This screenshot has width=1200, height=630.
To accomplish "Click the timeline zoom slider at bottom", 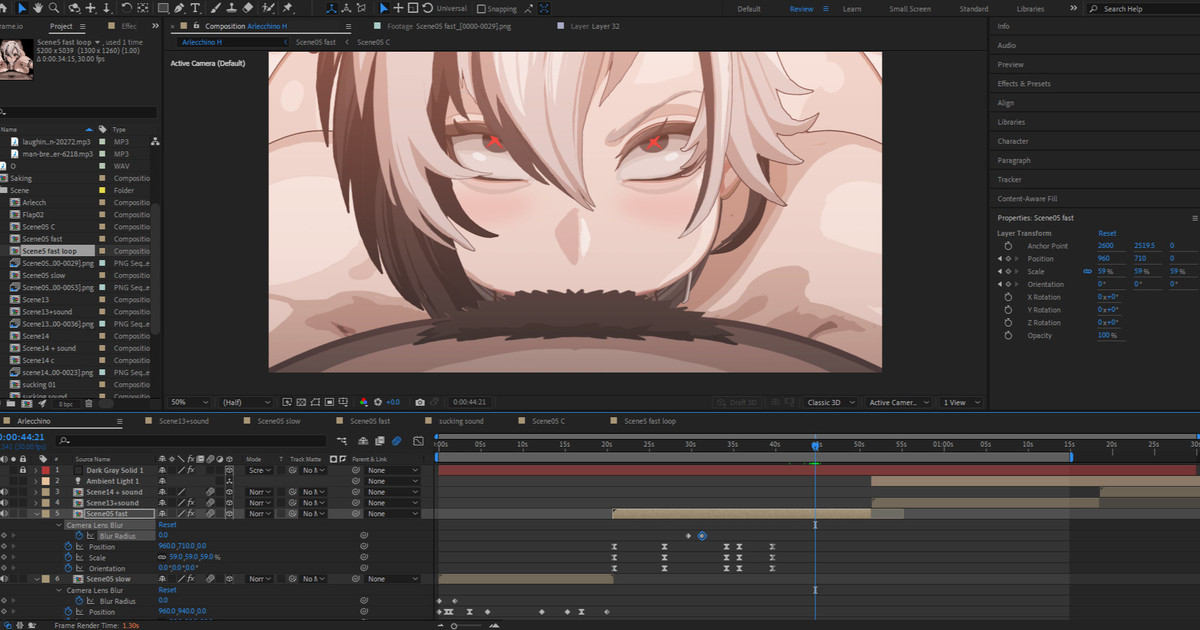I will (x=454, y=626).
